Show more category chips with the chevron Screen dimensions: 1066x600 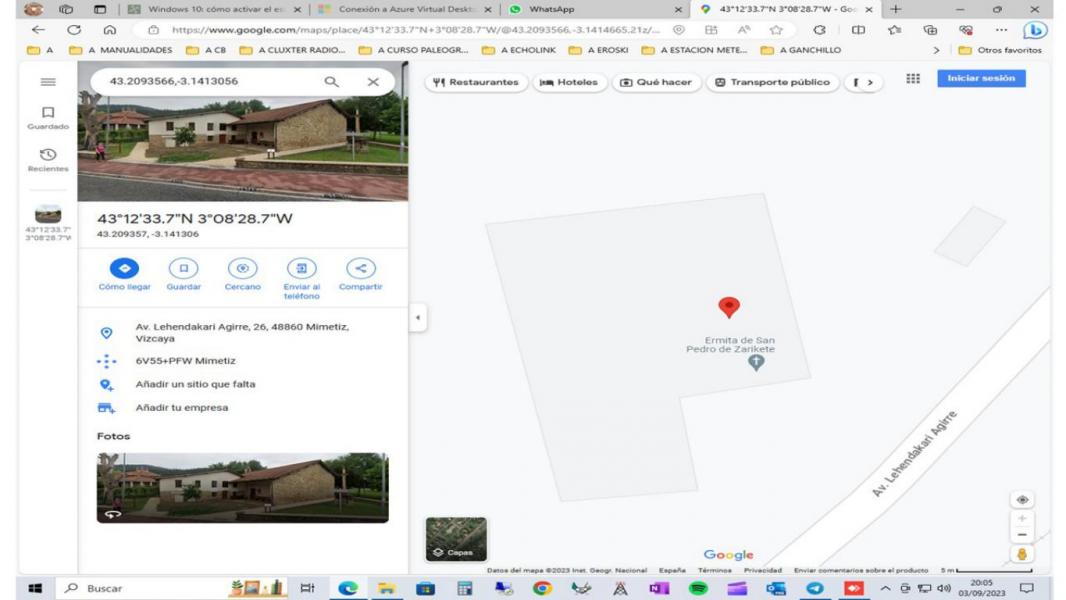click(869, 83)
